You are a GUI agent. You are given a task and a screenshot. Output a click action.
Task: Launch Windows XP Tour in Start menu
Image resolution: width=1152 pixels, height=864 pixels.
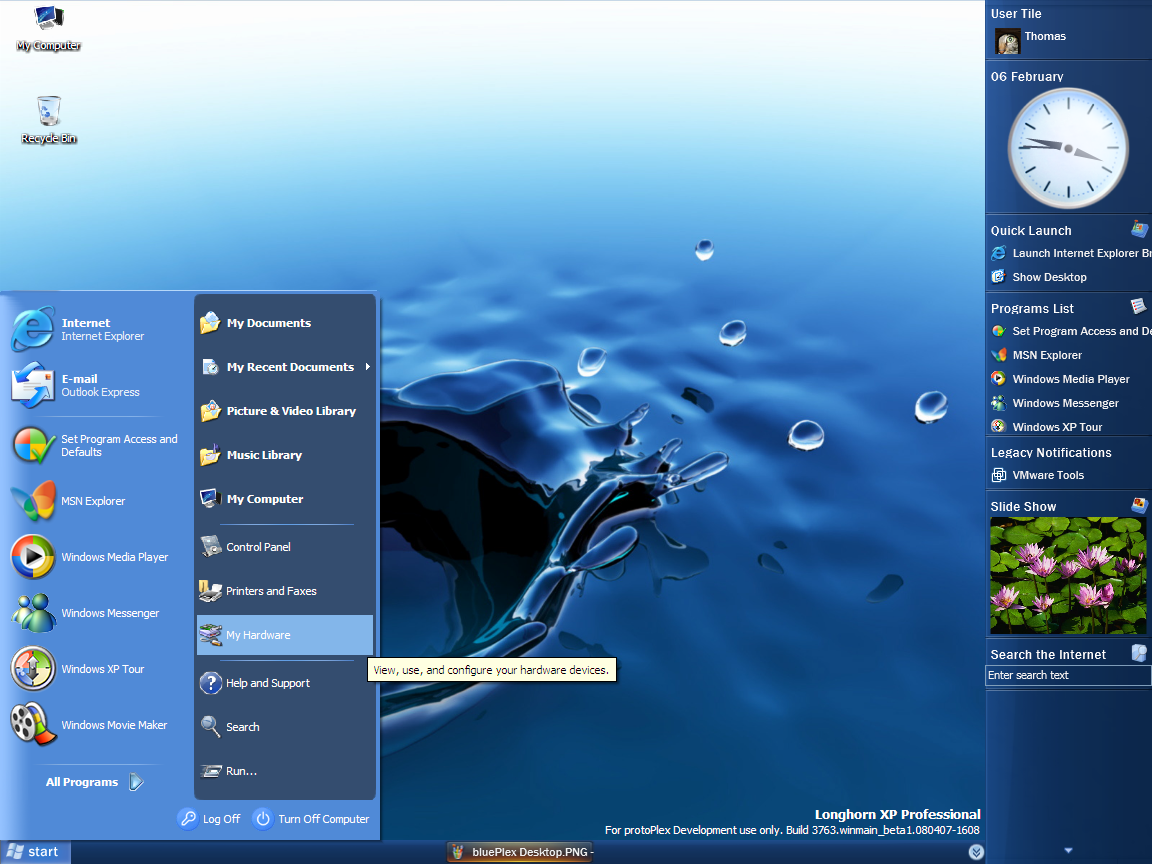pos(96,669)
